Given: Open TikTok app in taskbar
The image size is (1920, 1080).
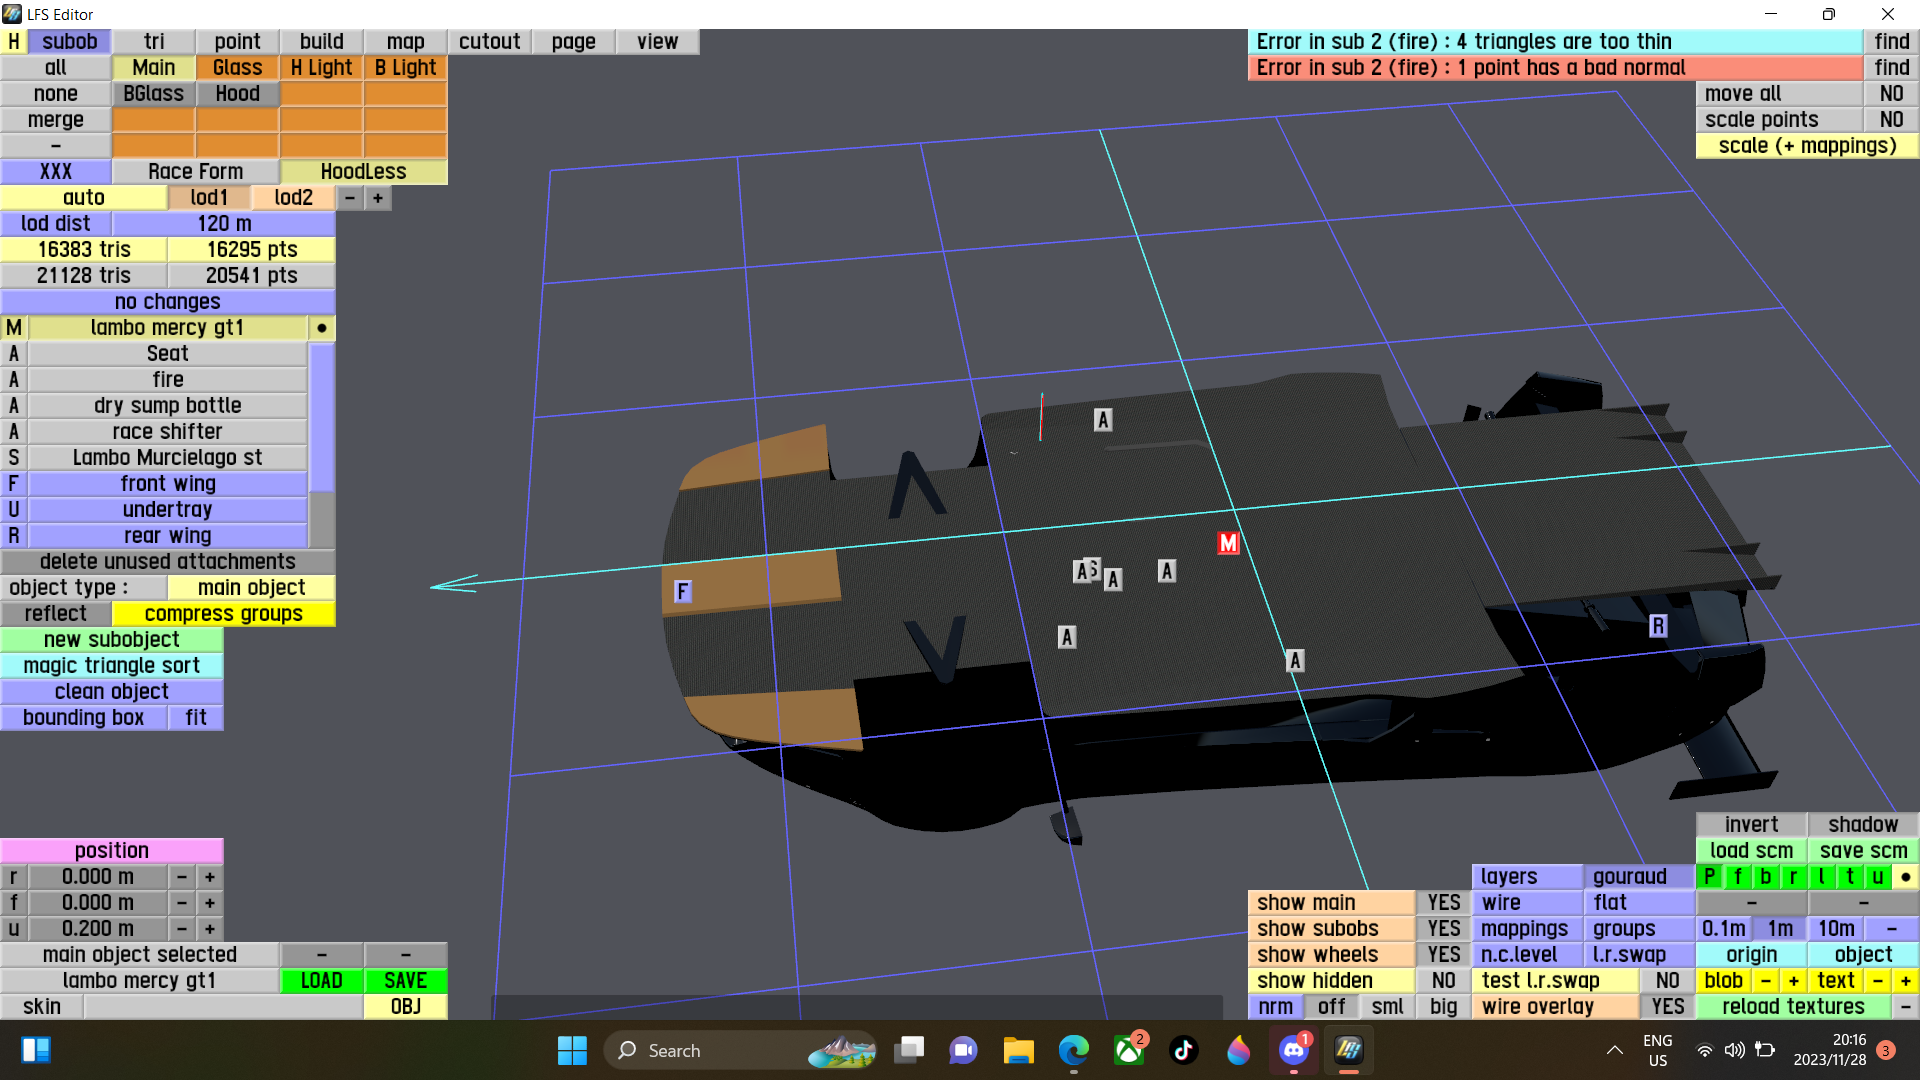Looking at the screenshot, I should pos(1184,1050).
